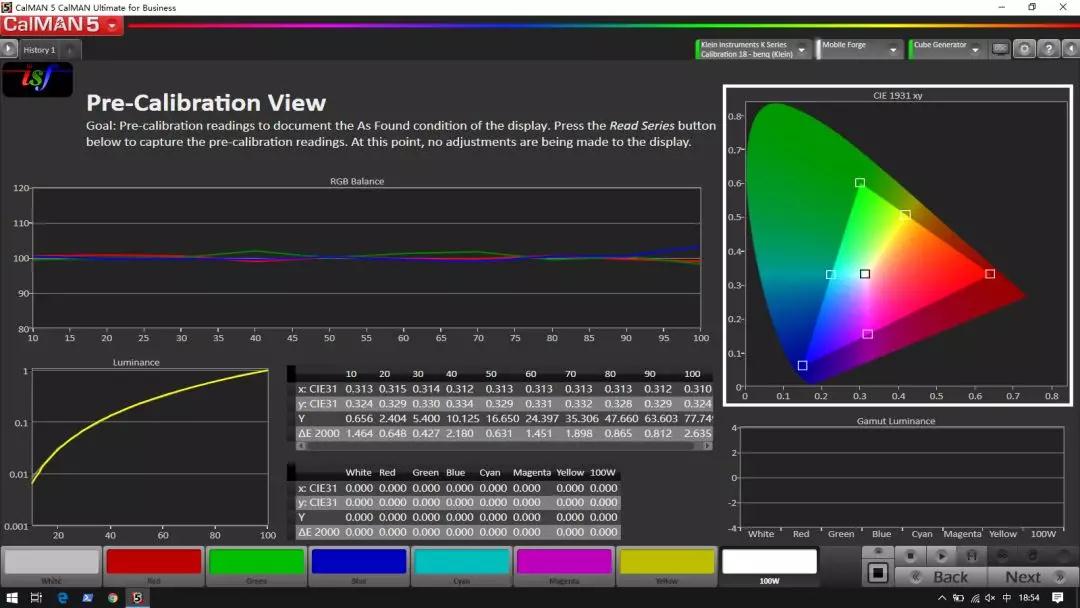
Task: Click the Magenta color patch
Action: (563, 564)
